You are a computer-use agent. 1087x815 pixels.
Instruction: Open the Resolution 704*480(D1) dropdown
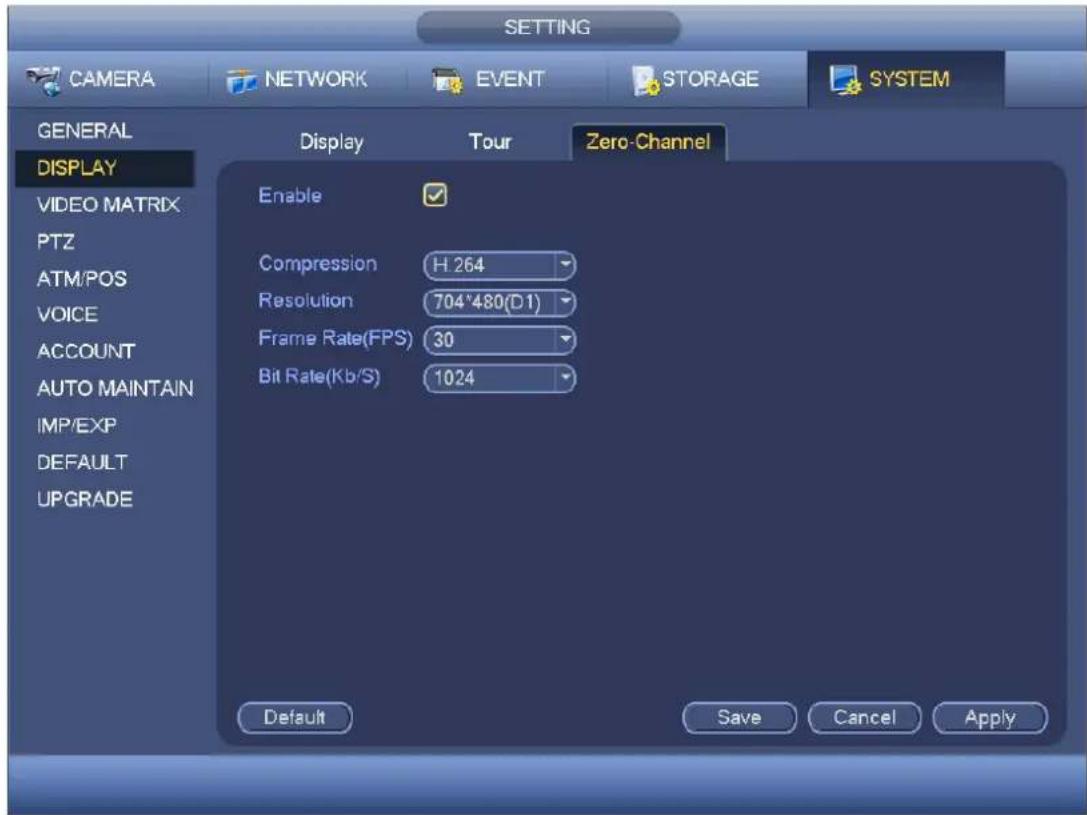tap(499, 302)
